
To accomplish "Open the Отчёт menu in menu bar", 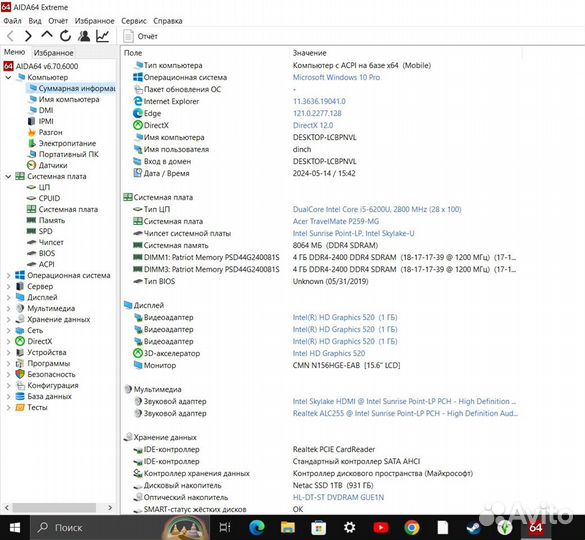I will (x=58, y=21).
